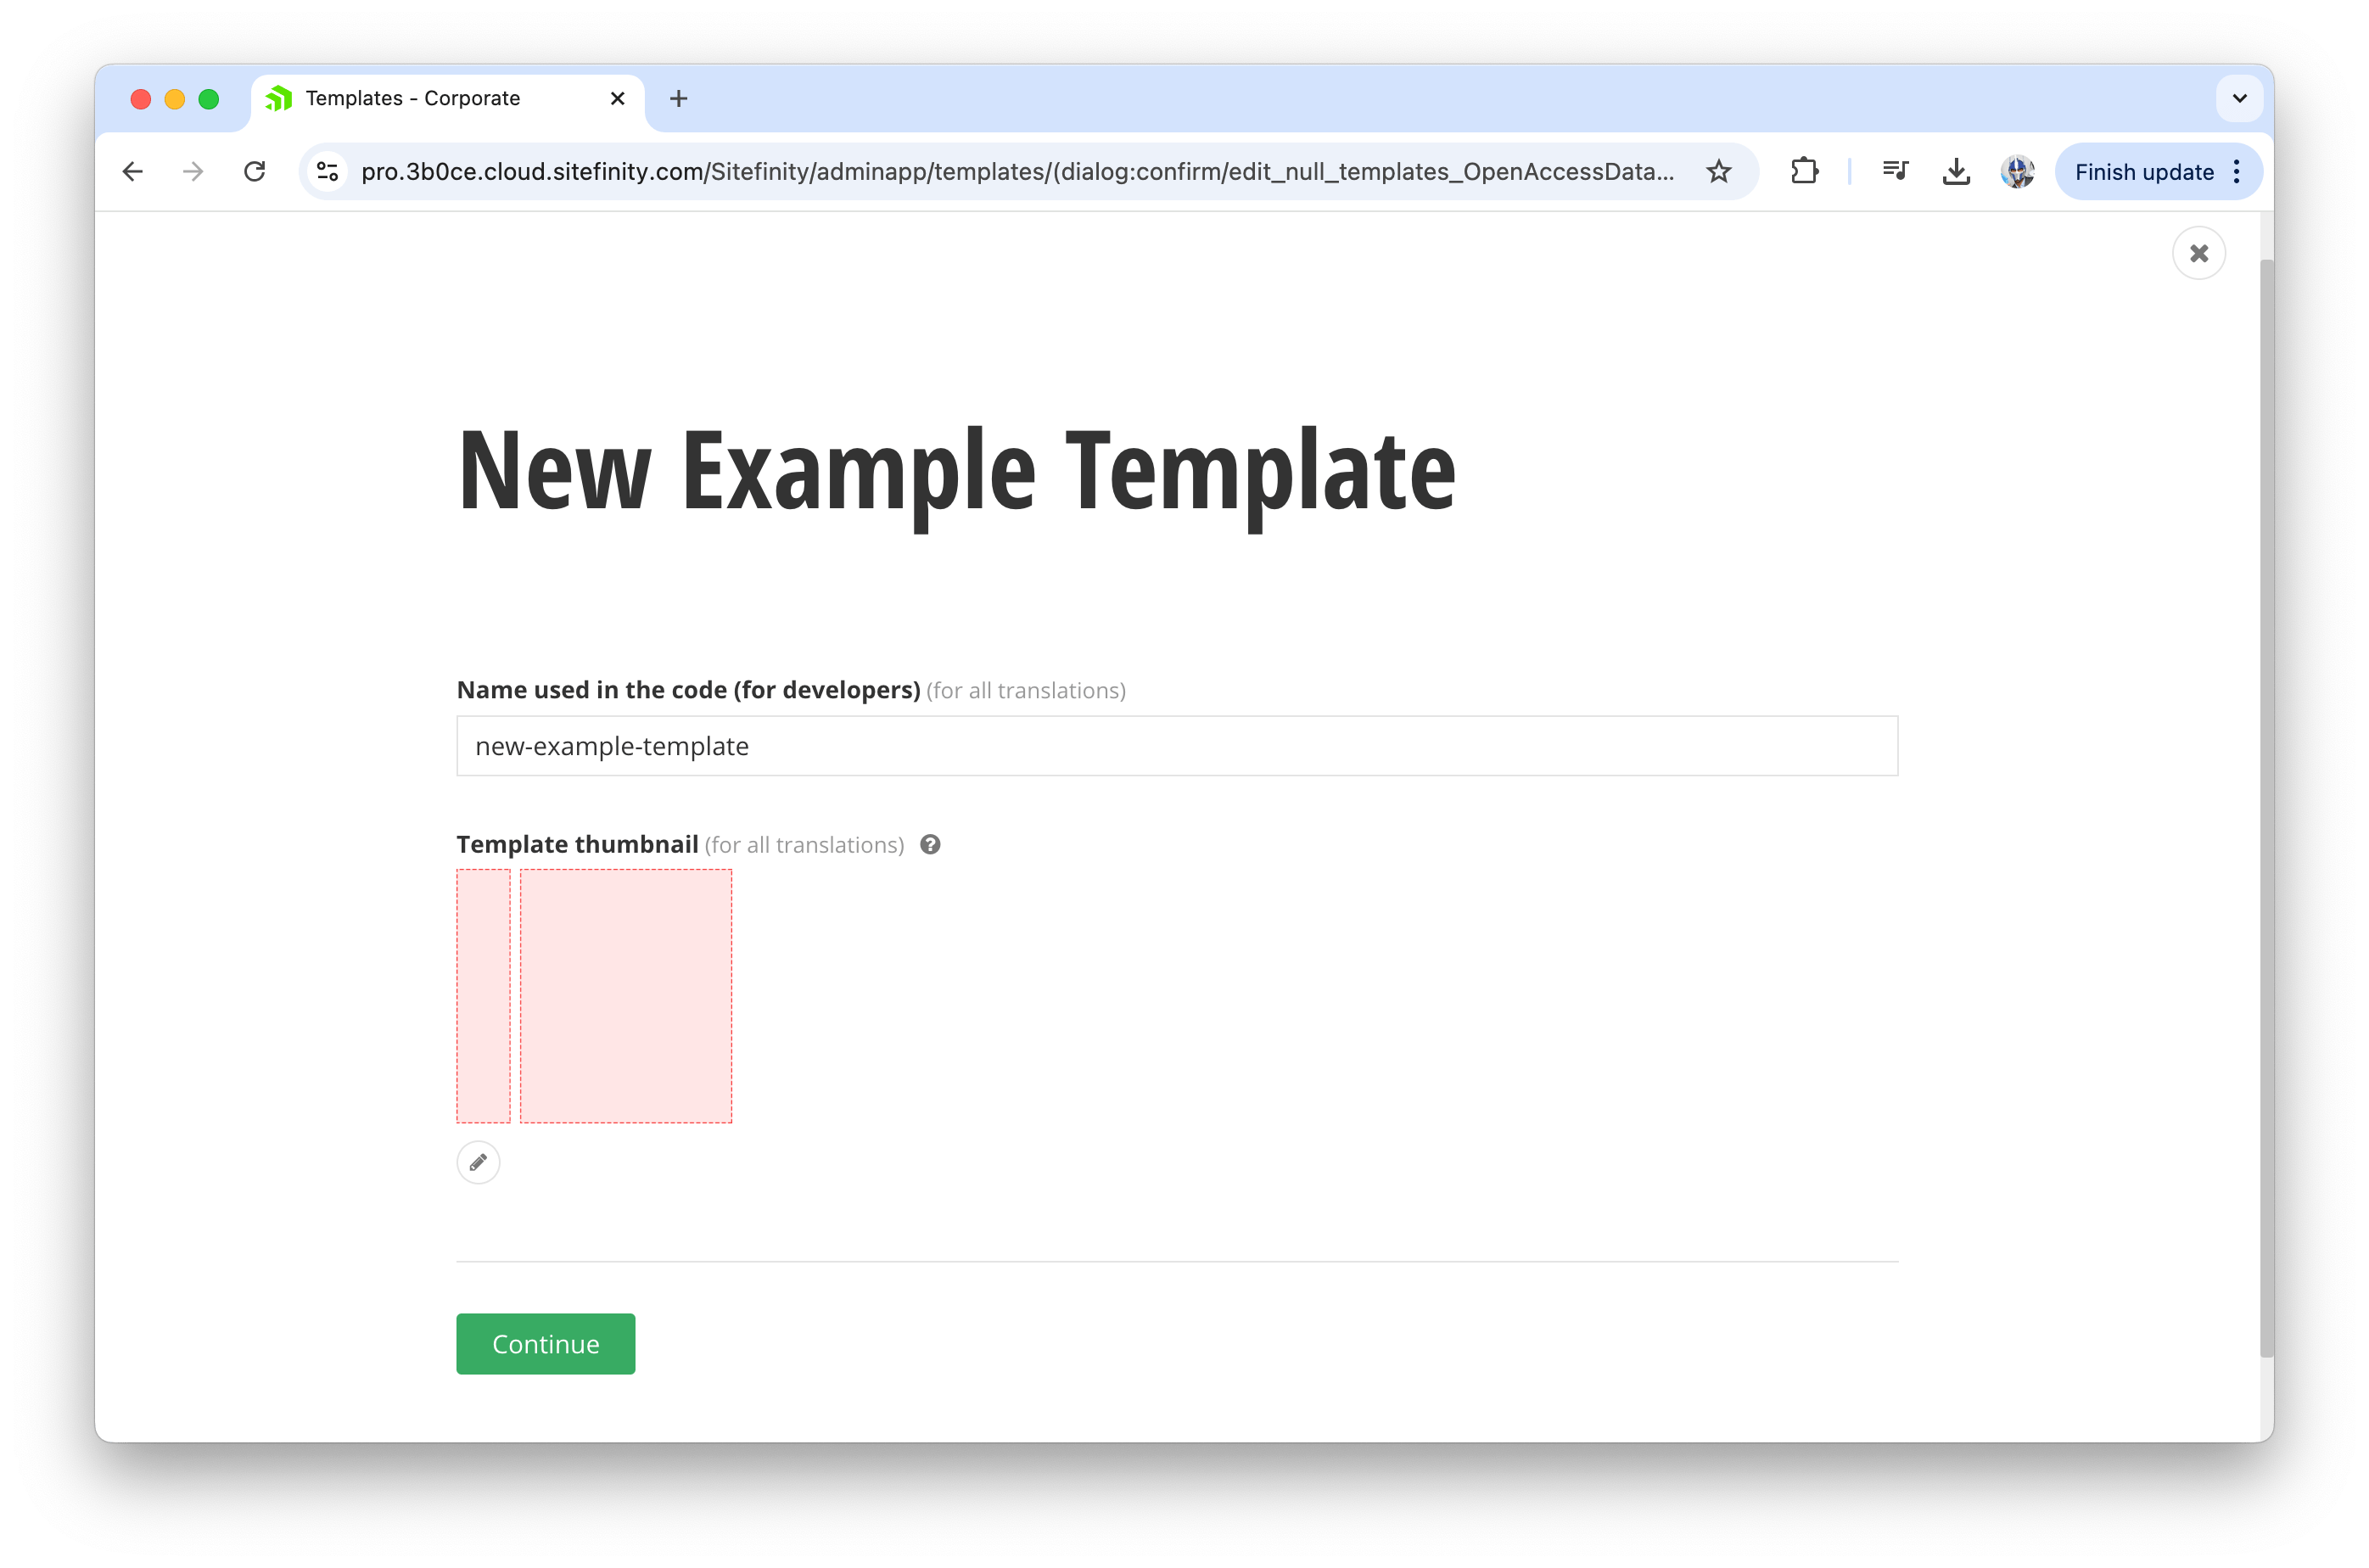
Task: Click the browser back navigation arrow
Action: pos(138,170)
